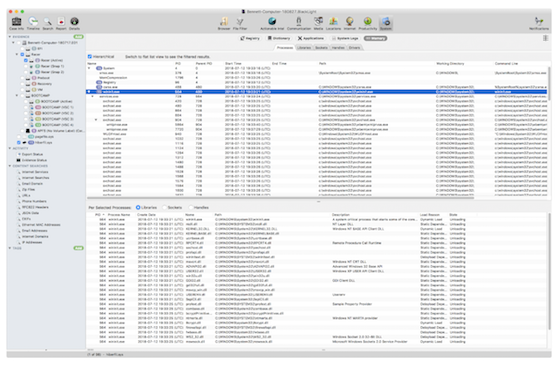
Task: Open the Report toolbar icon
Action: pyautogui.click(x=61, y=22)
